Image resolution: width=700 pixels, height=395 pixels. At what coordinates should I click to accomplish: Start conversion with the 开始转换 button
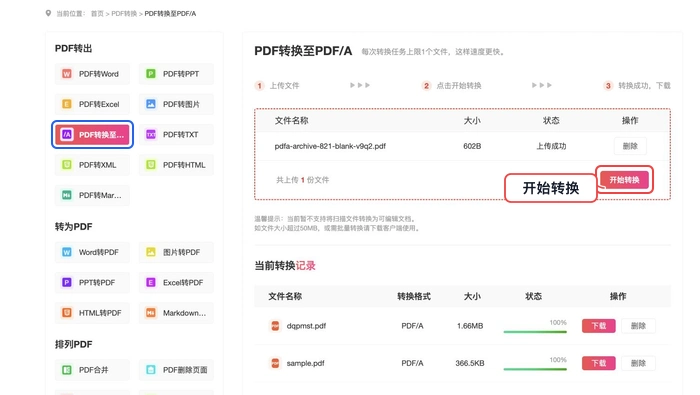click(625, 180)
